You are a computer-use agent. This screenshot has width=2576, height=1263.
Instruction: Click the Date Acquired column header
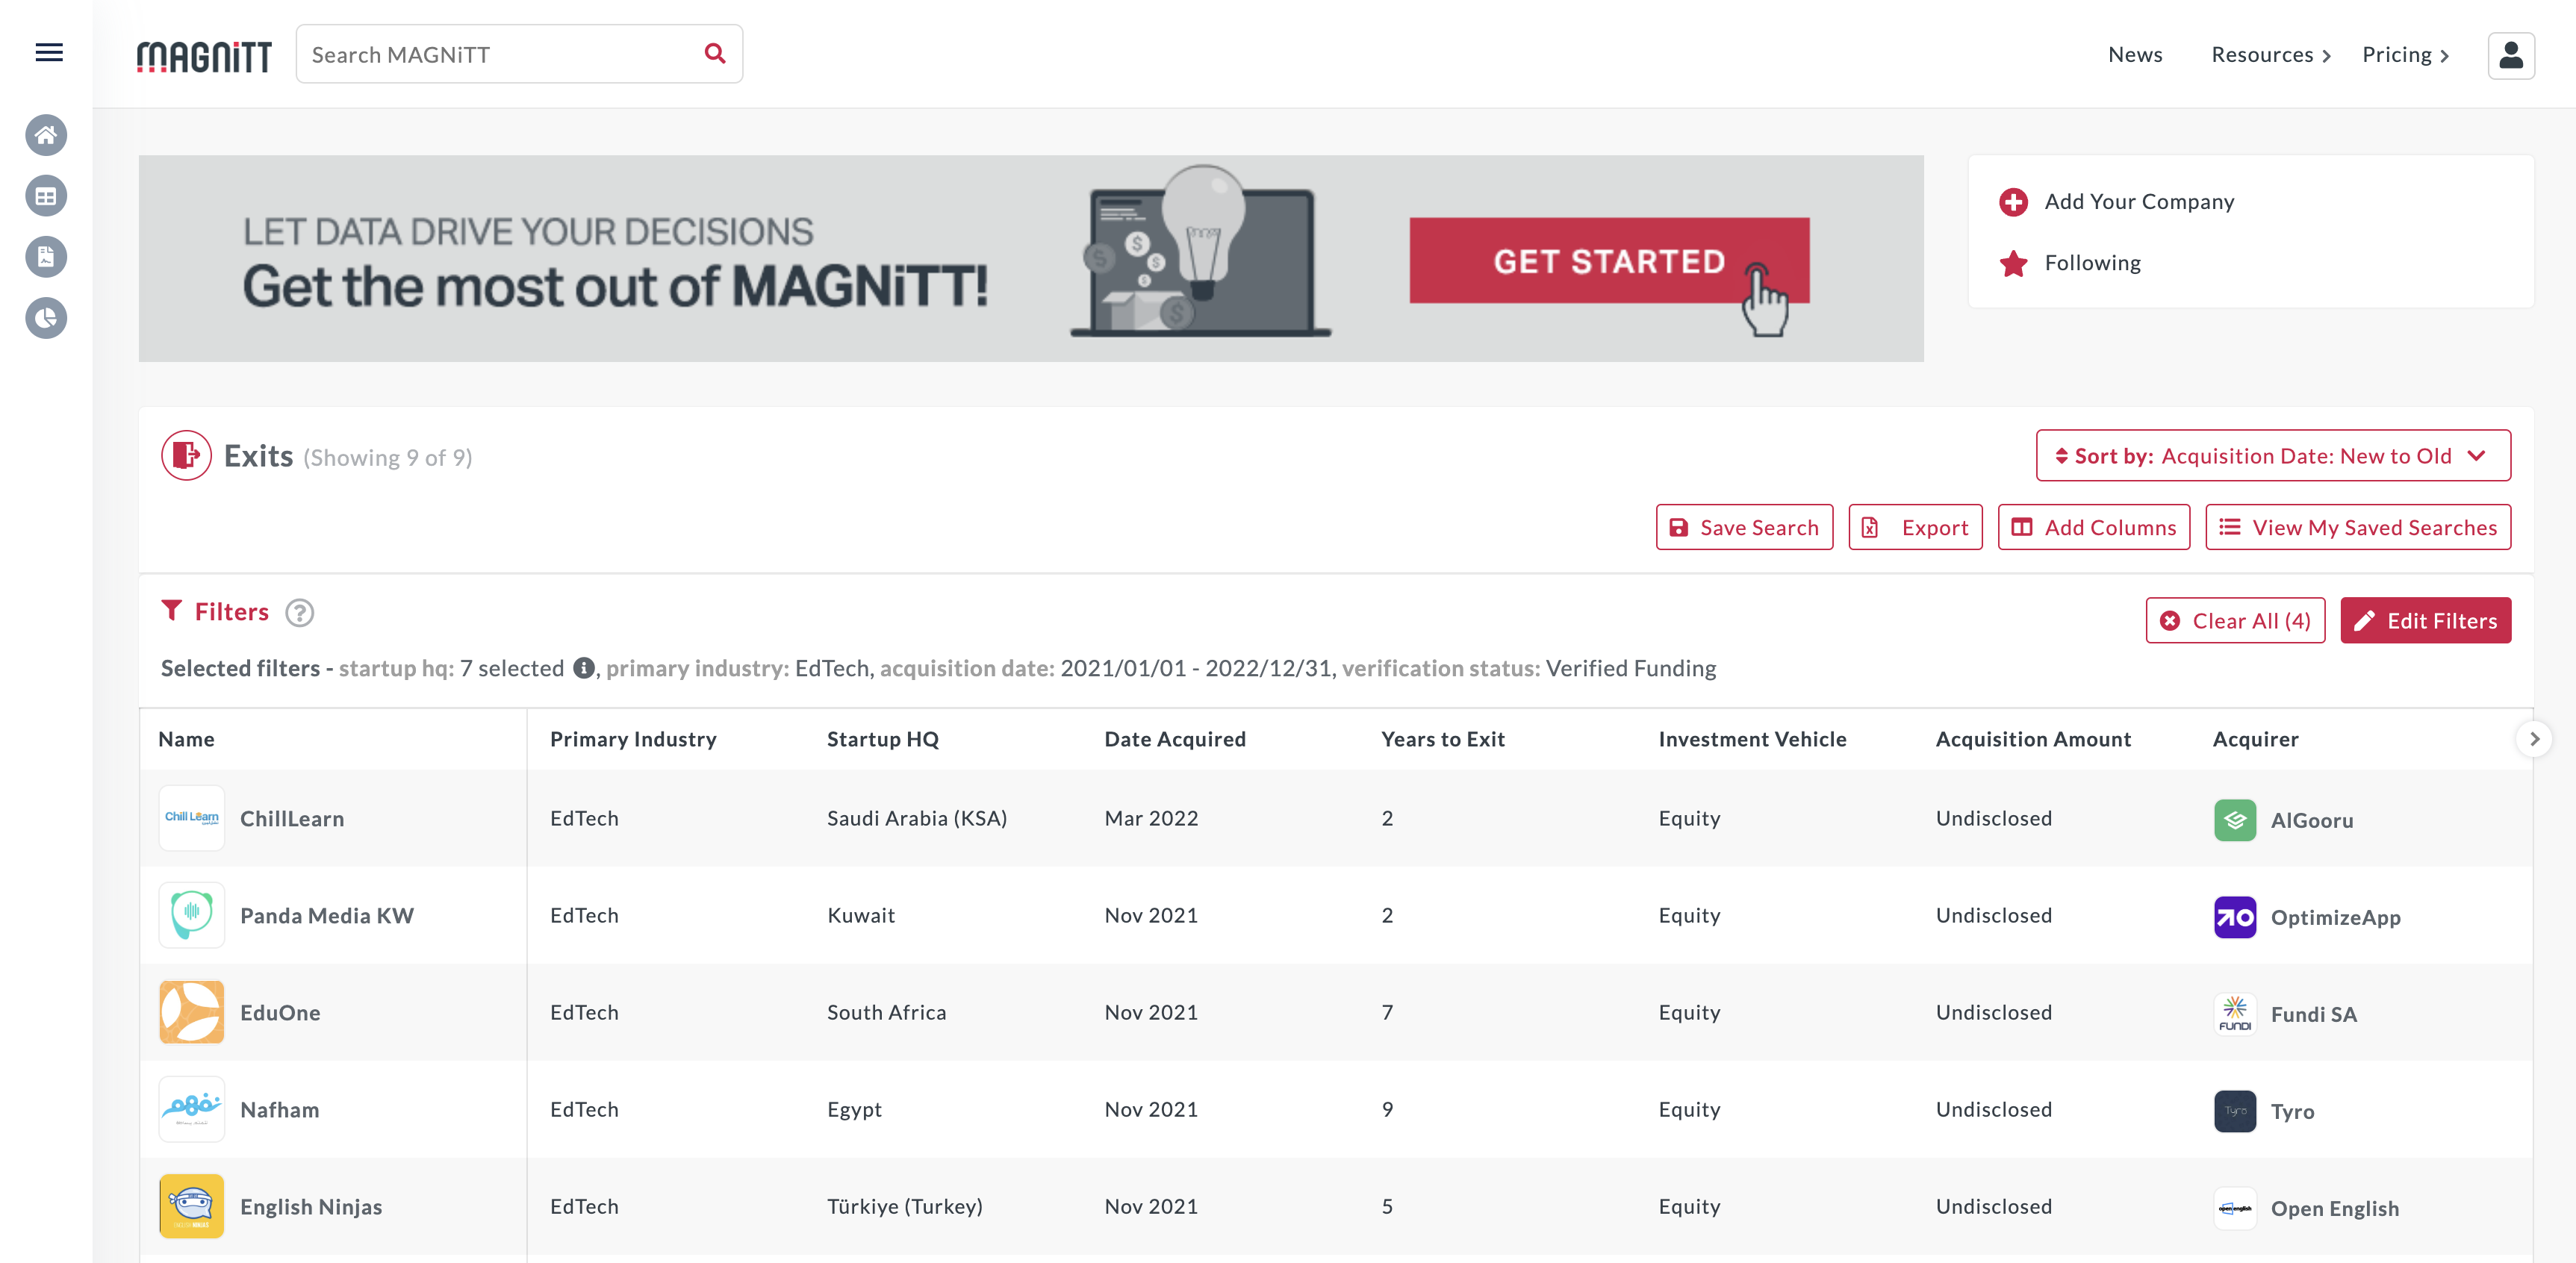coord(1174,739)
